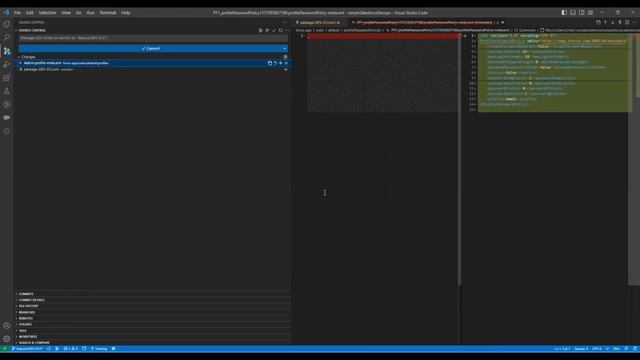Toggle panel layout icon in title bar
This screenshot has height=360, width=640.
[x=573, y=13]
